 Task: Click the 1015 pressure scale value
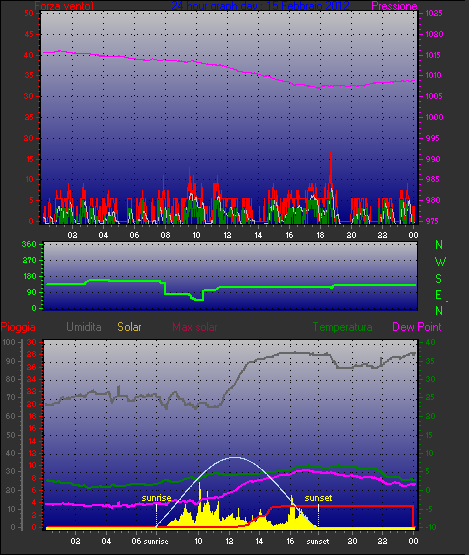(x=434, y=55)
